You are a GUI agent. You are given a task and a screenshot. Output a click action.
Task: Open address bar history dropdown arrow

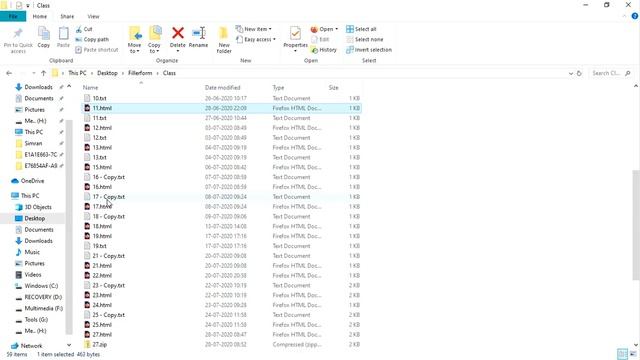click(x=571, y=73)
